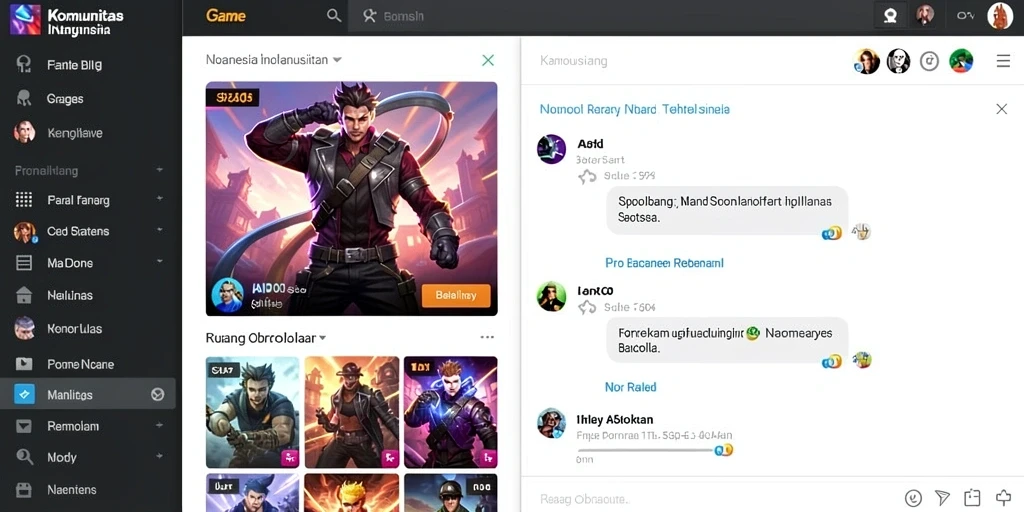Open the Pro Eacanee Rebenaml link

(x=664, y=263)
